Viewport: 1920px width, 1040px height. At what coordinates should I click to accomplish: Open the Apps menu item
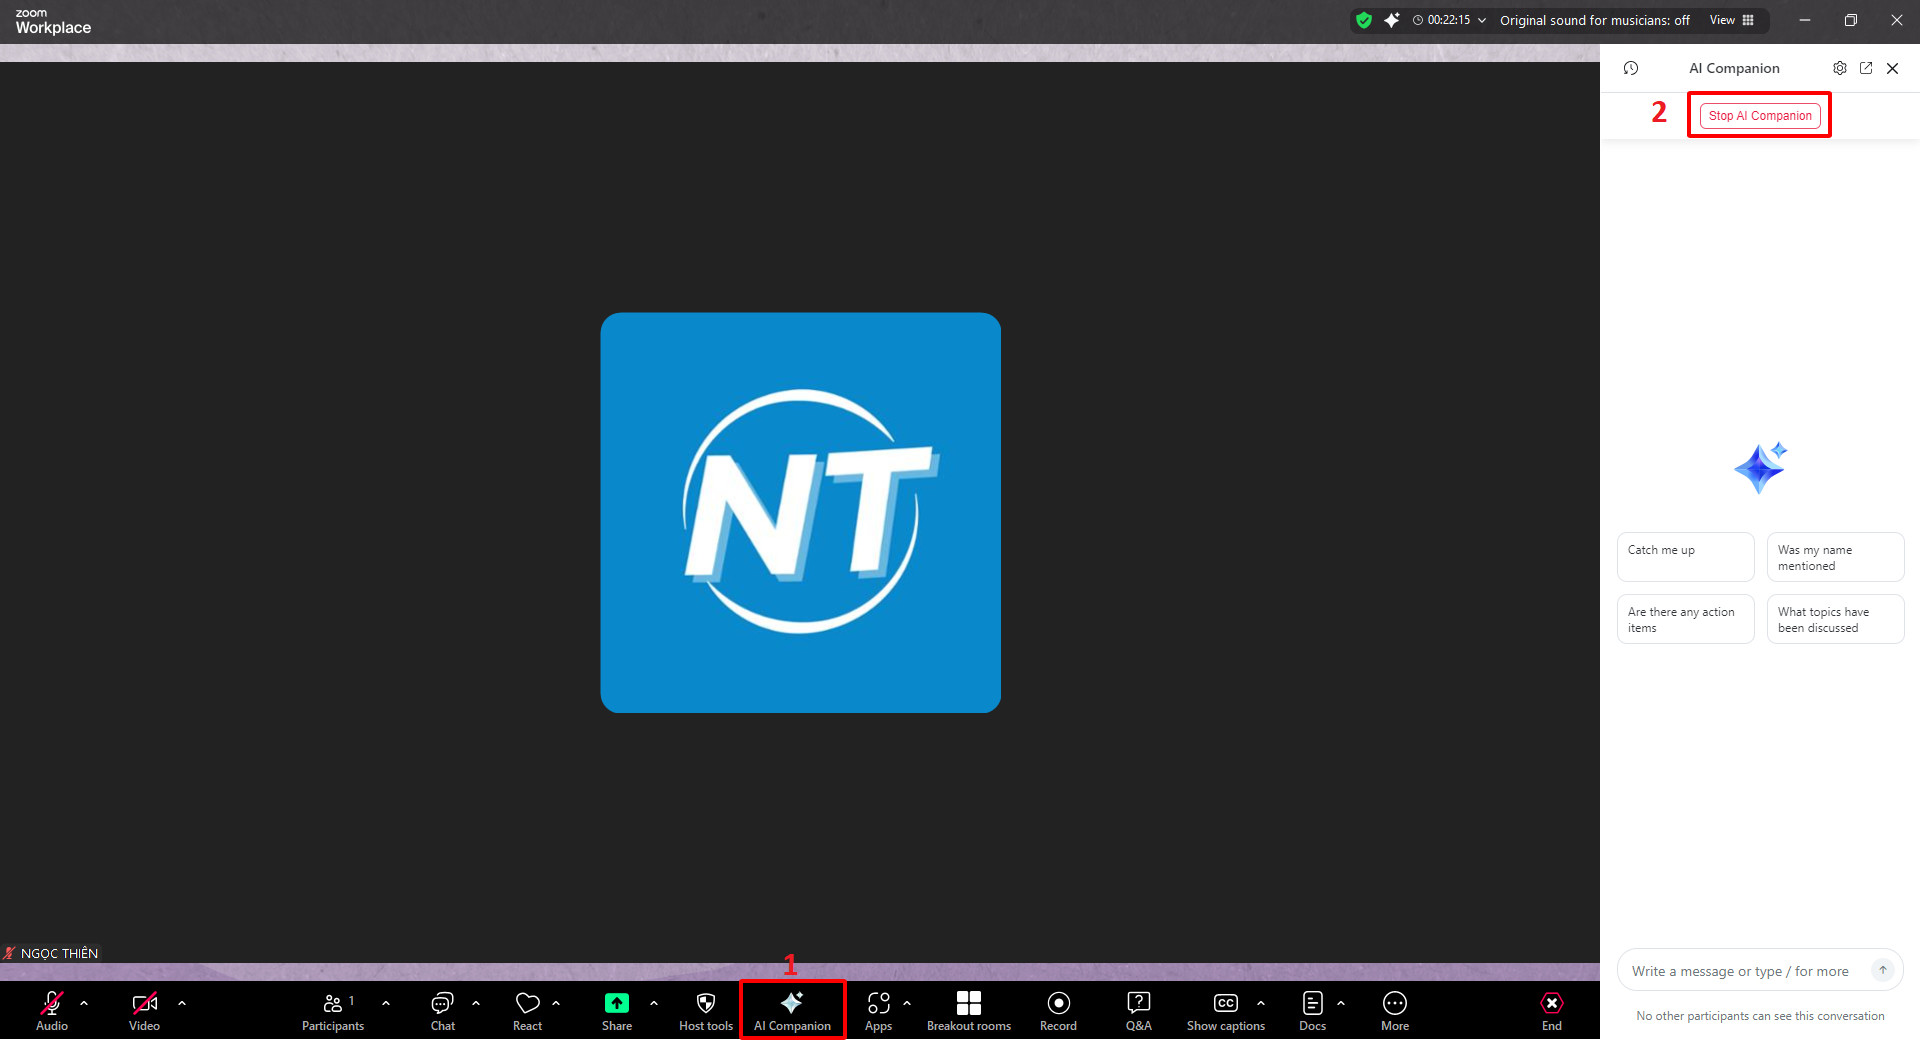click(x=878, y=1010)
